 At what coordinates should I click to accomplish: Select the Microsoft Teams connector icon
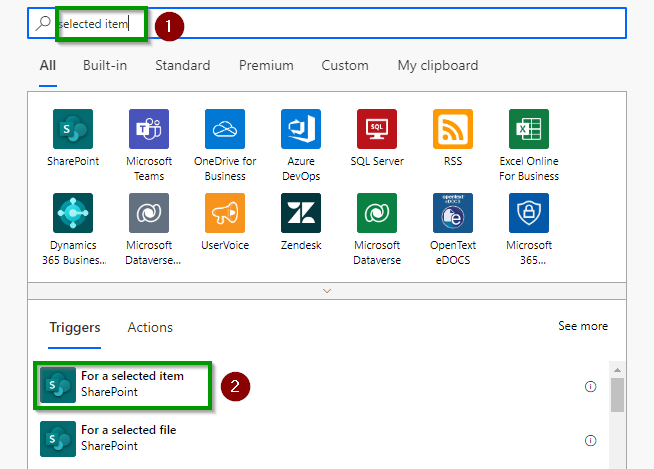[x=149, y=129]
